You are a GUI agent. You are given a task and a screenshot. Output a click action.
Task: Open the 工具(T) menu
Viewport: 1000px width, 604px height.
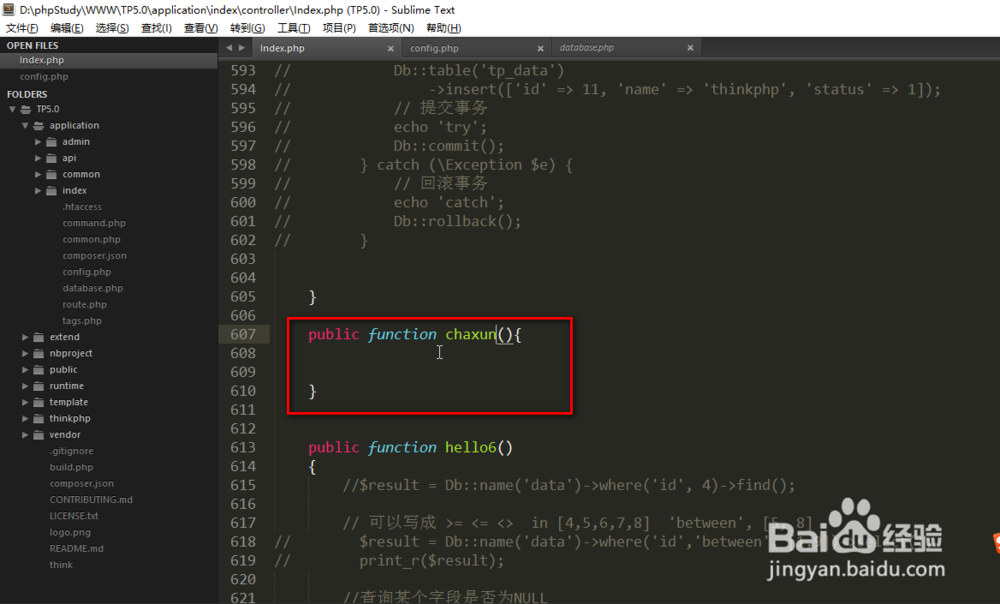(x=293, y=28)
